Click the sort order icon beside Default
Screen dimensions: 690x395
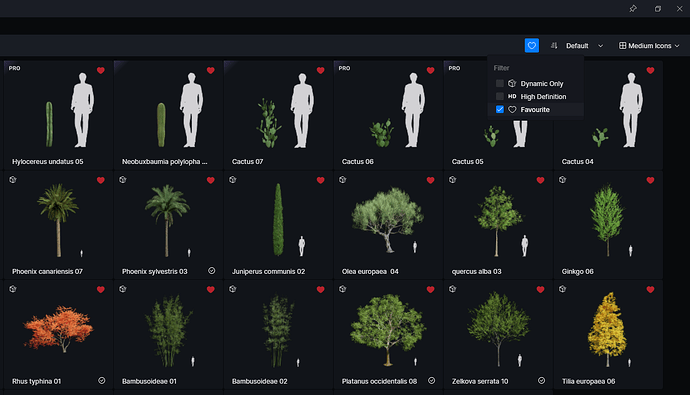tap(554, 46)
